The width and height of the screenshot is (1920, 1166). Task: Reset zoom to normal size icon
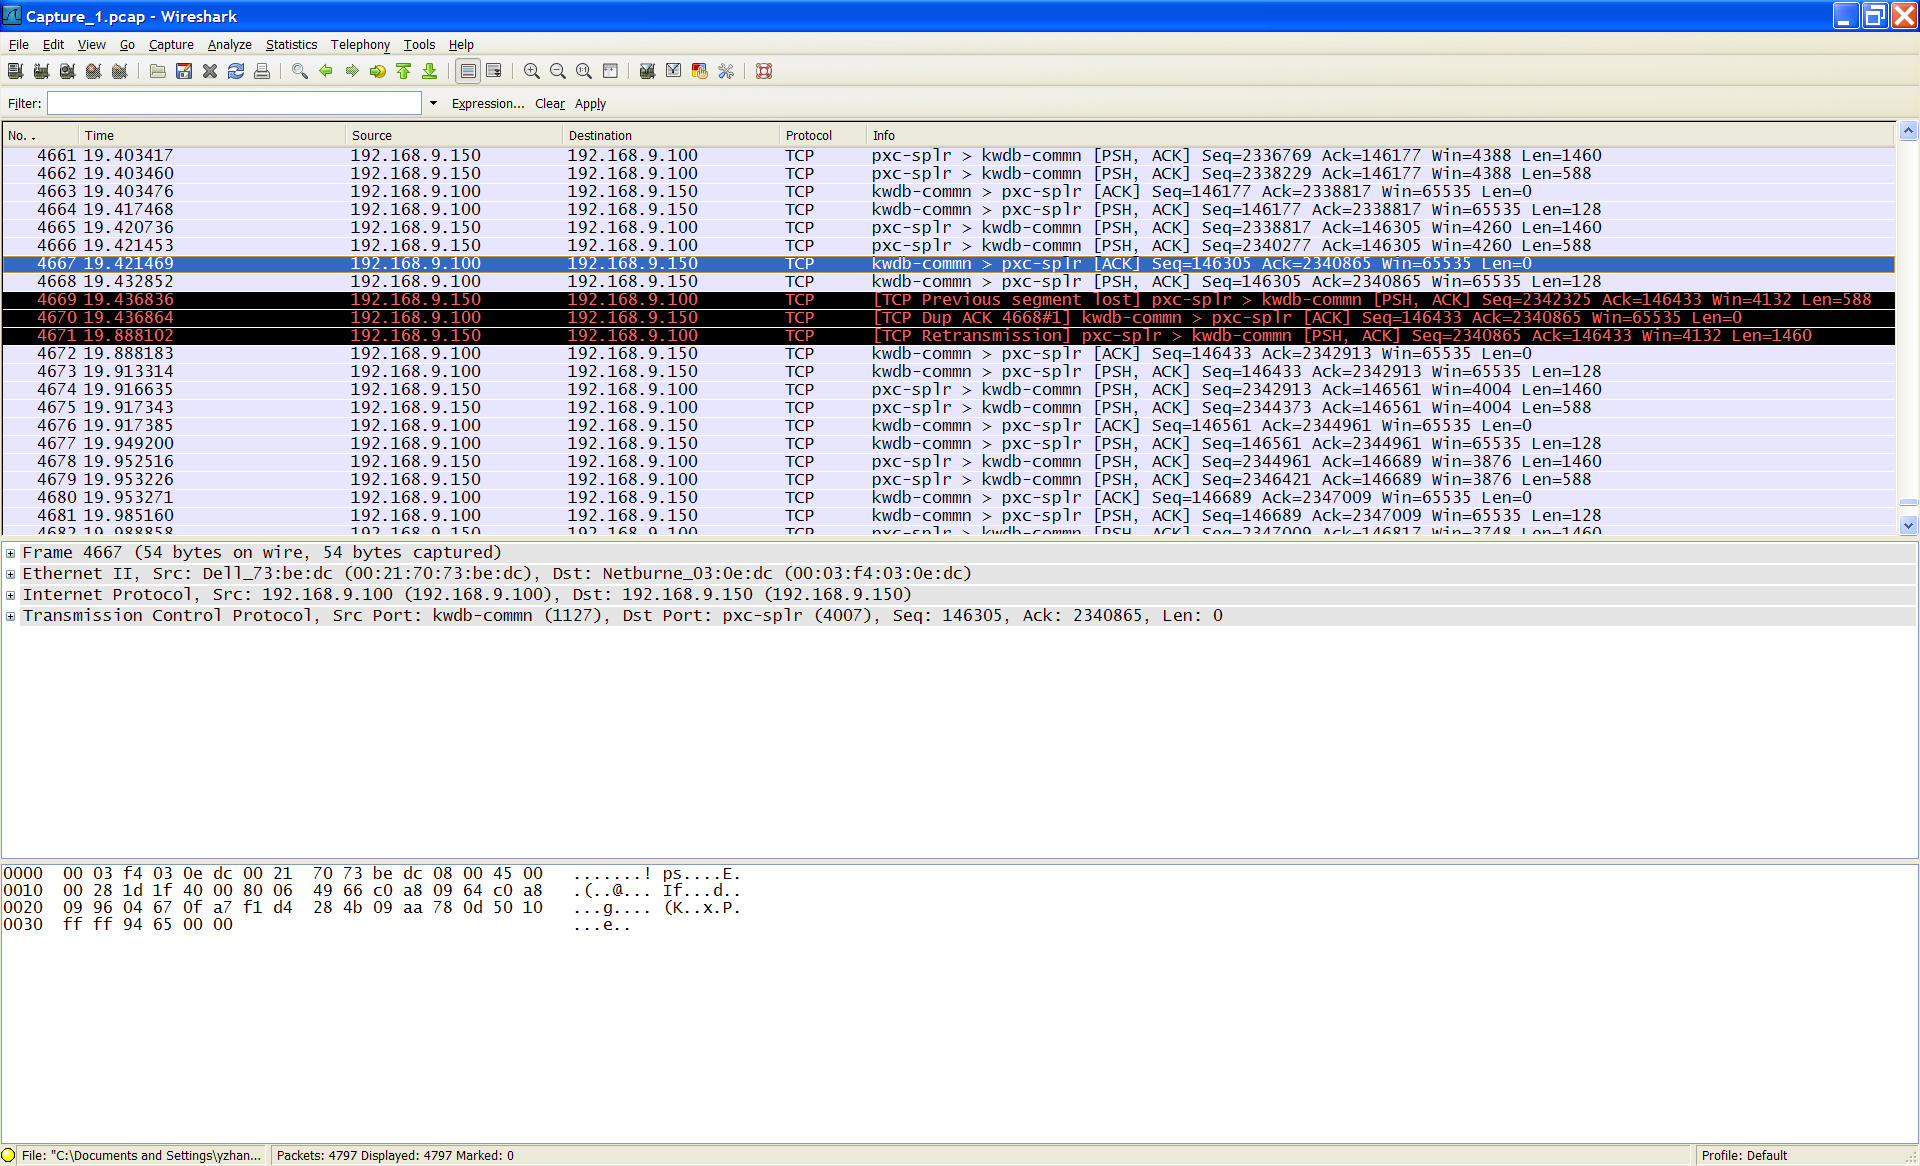coord(584,71)
